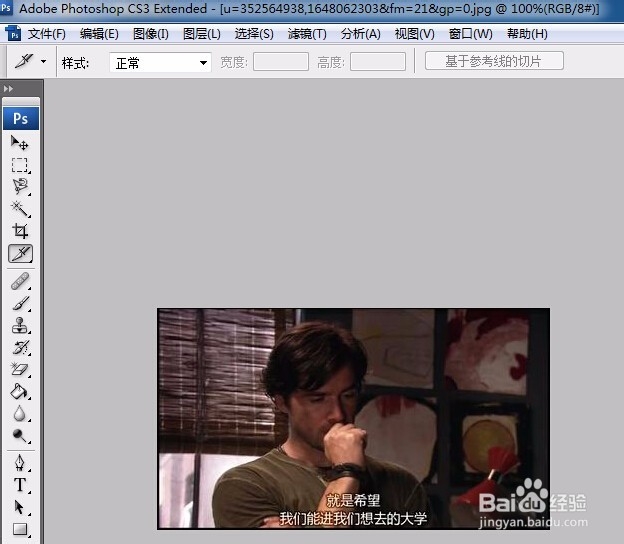Click the Ps logo in toolbox header
This screenshot has height=544, width=624.
[x=21, y=118]
